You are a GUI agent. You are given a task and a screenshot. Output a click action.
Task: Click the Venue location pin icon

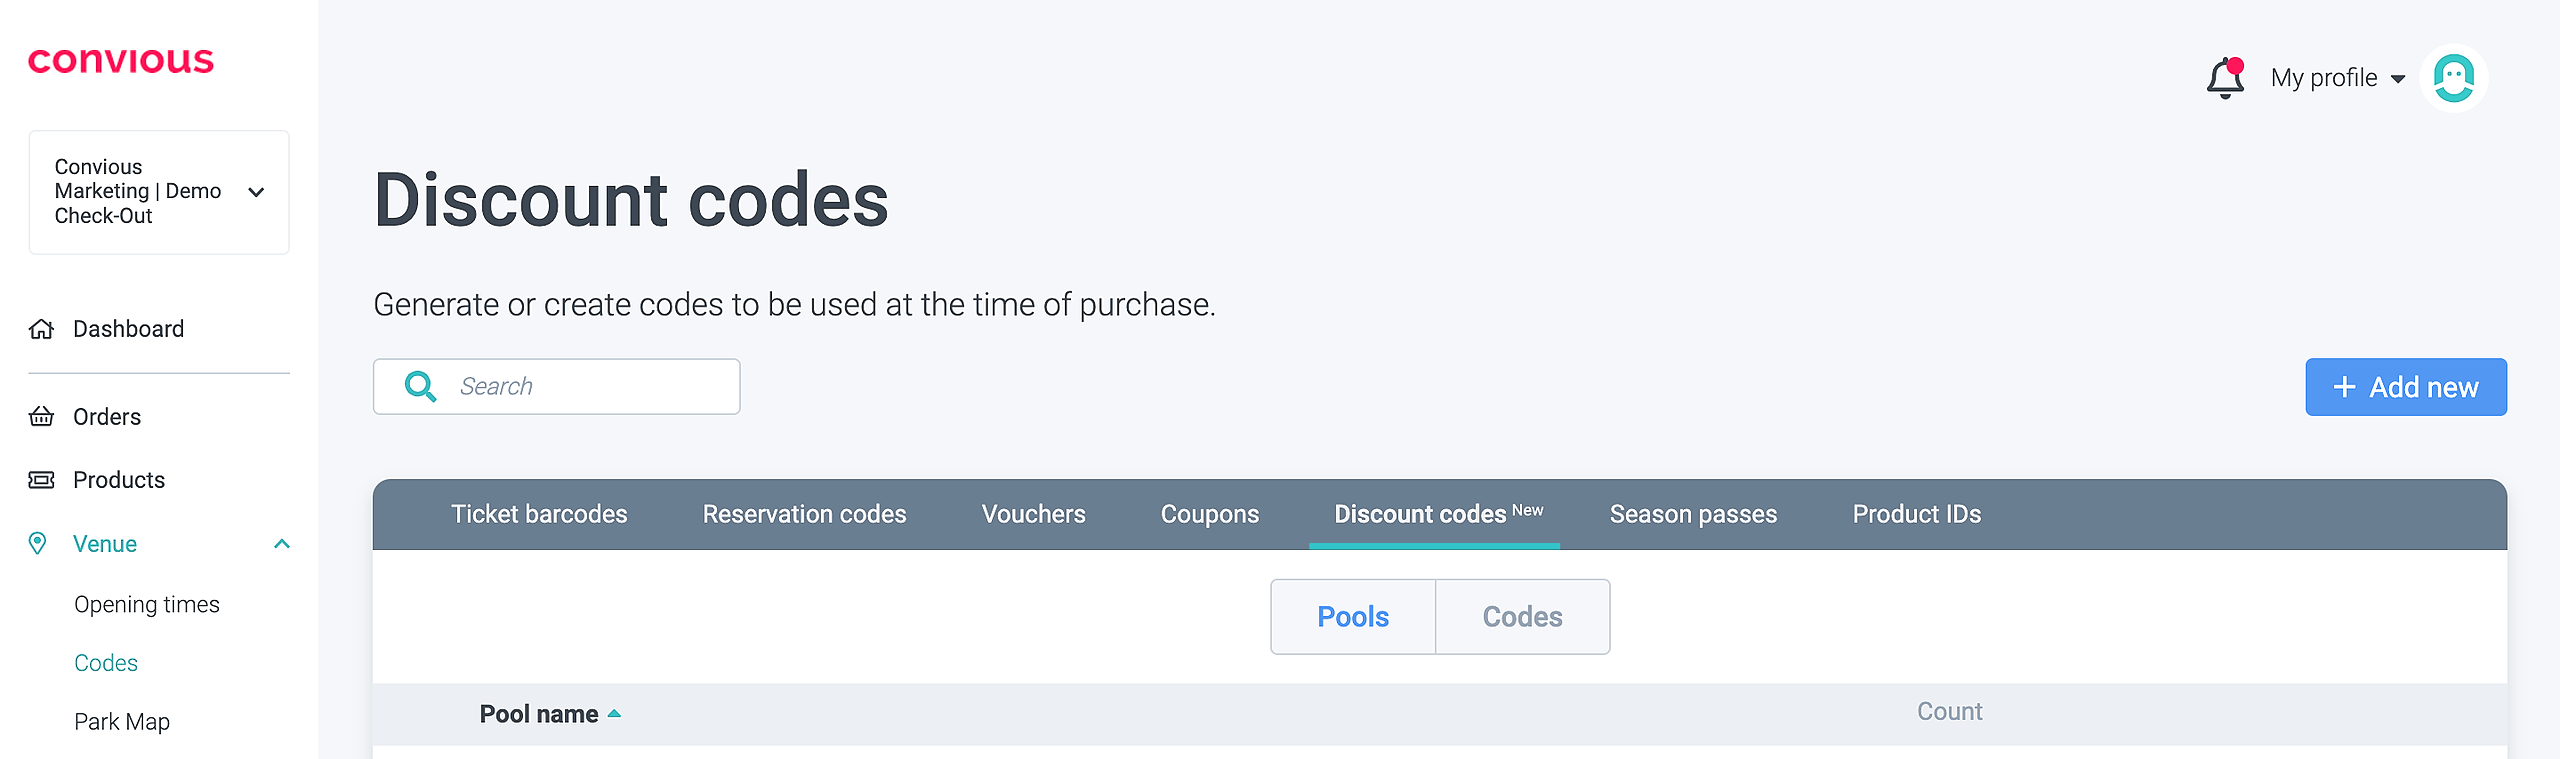point(38,543)
